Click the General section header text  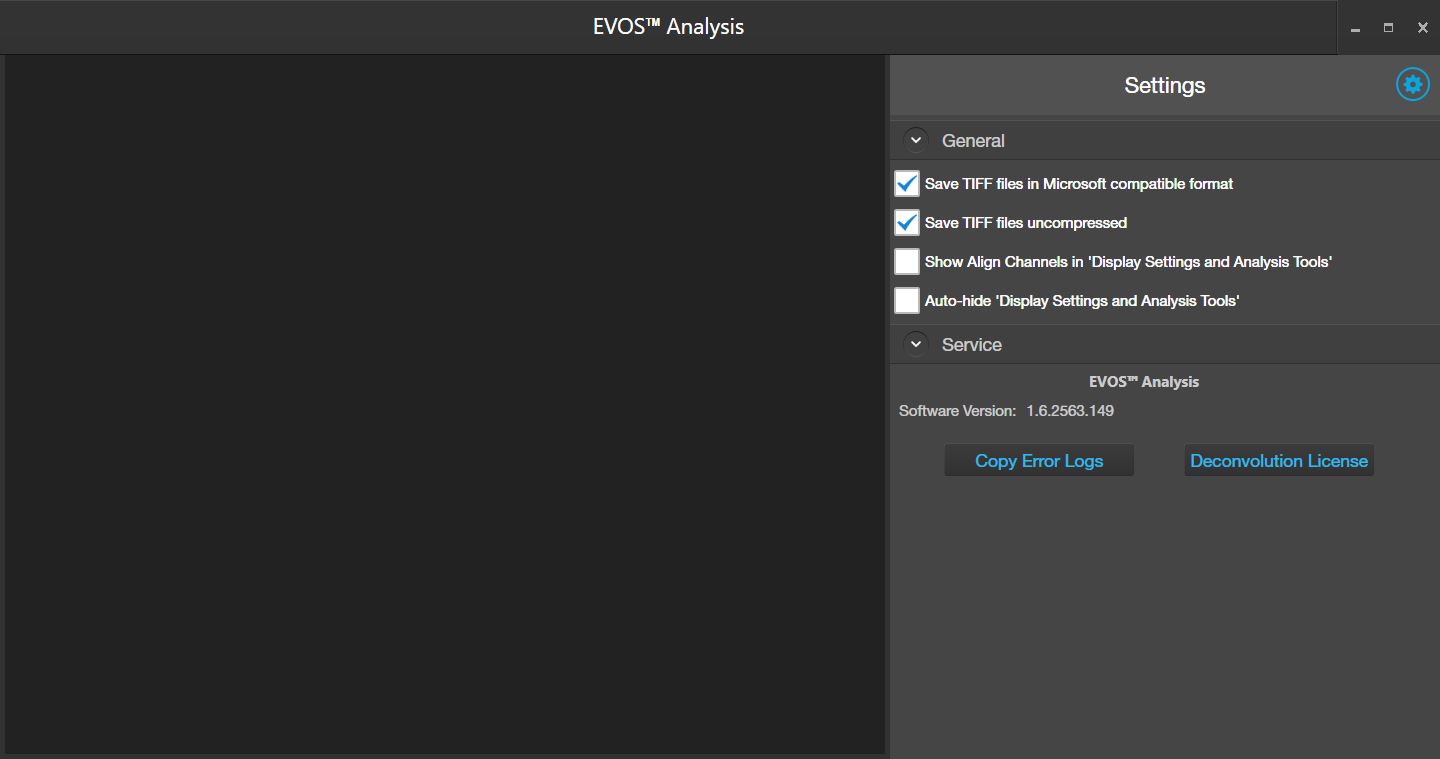973,141
